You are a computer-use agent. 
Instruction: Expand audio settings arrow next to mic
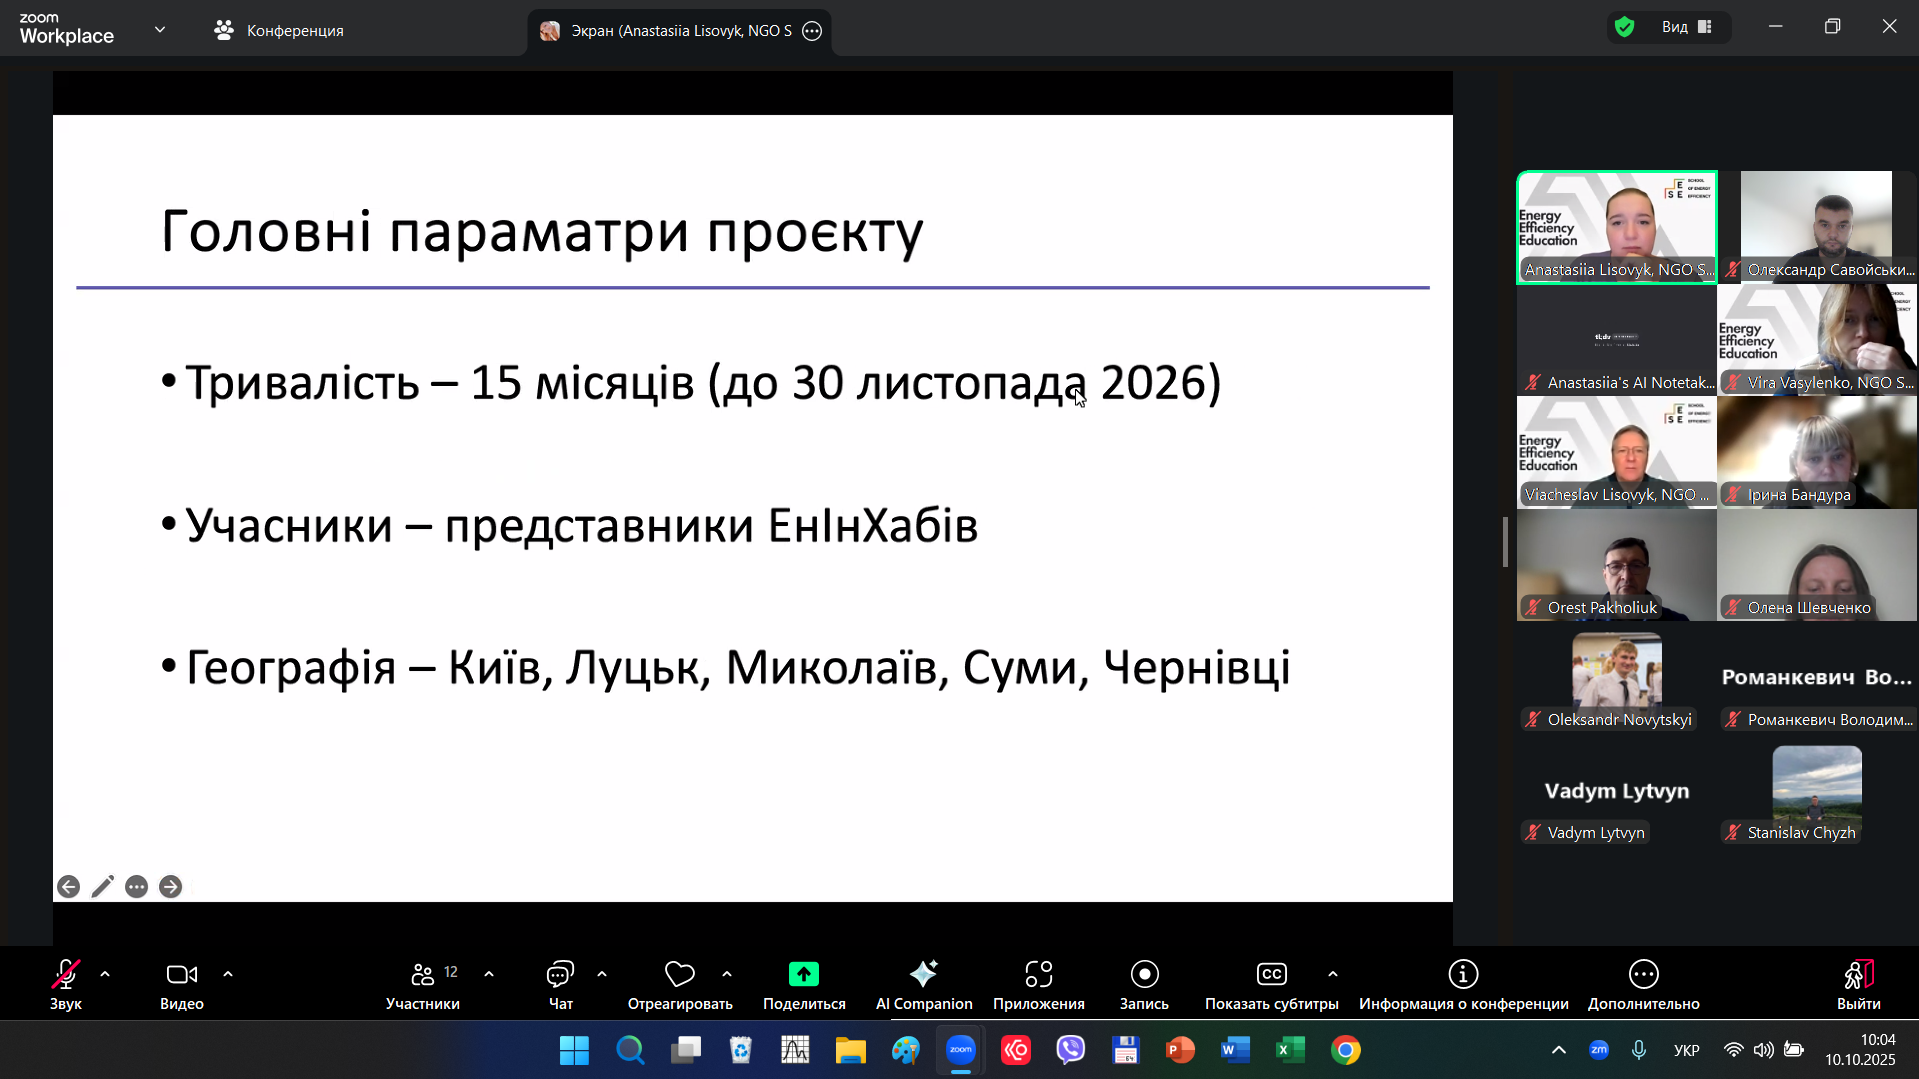(105, 974)
